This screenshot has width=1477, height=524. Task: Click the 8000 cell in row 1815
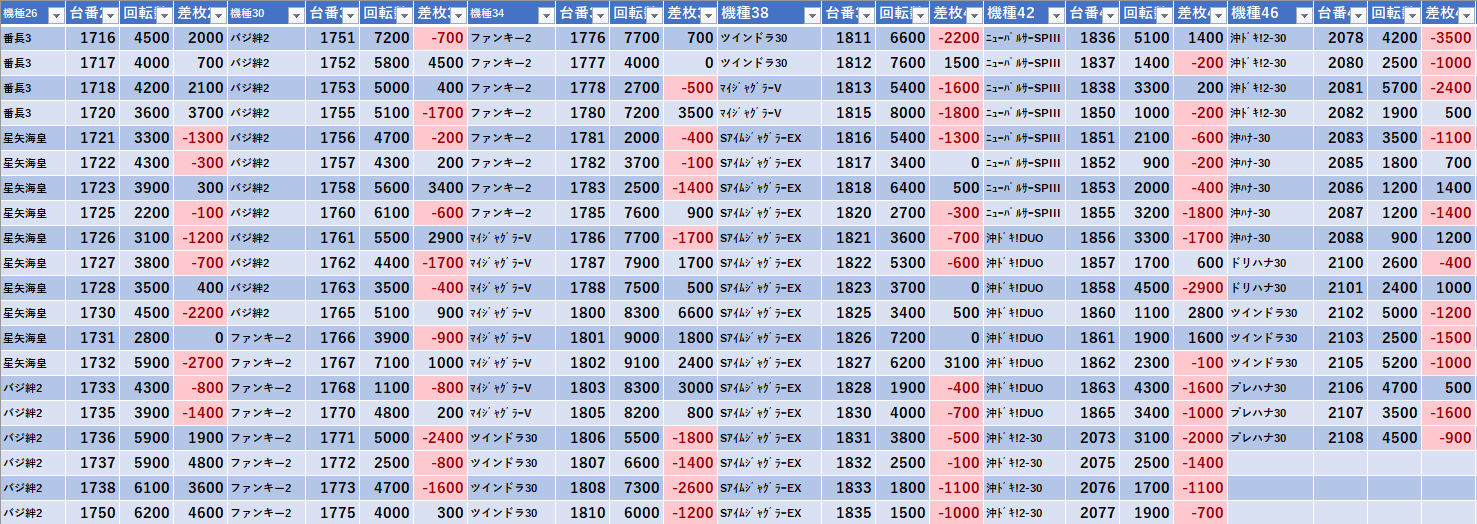click(902, 113)
